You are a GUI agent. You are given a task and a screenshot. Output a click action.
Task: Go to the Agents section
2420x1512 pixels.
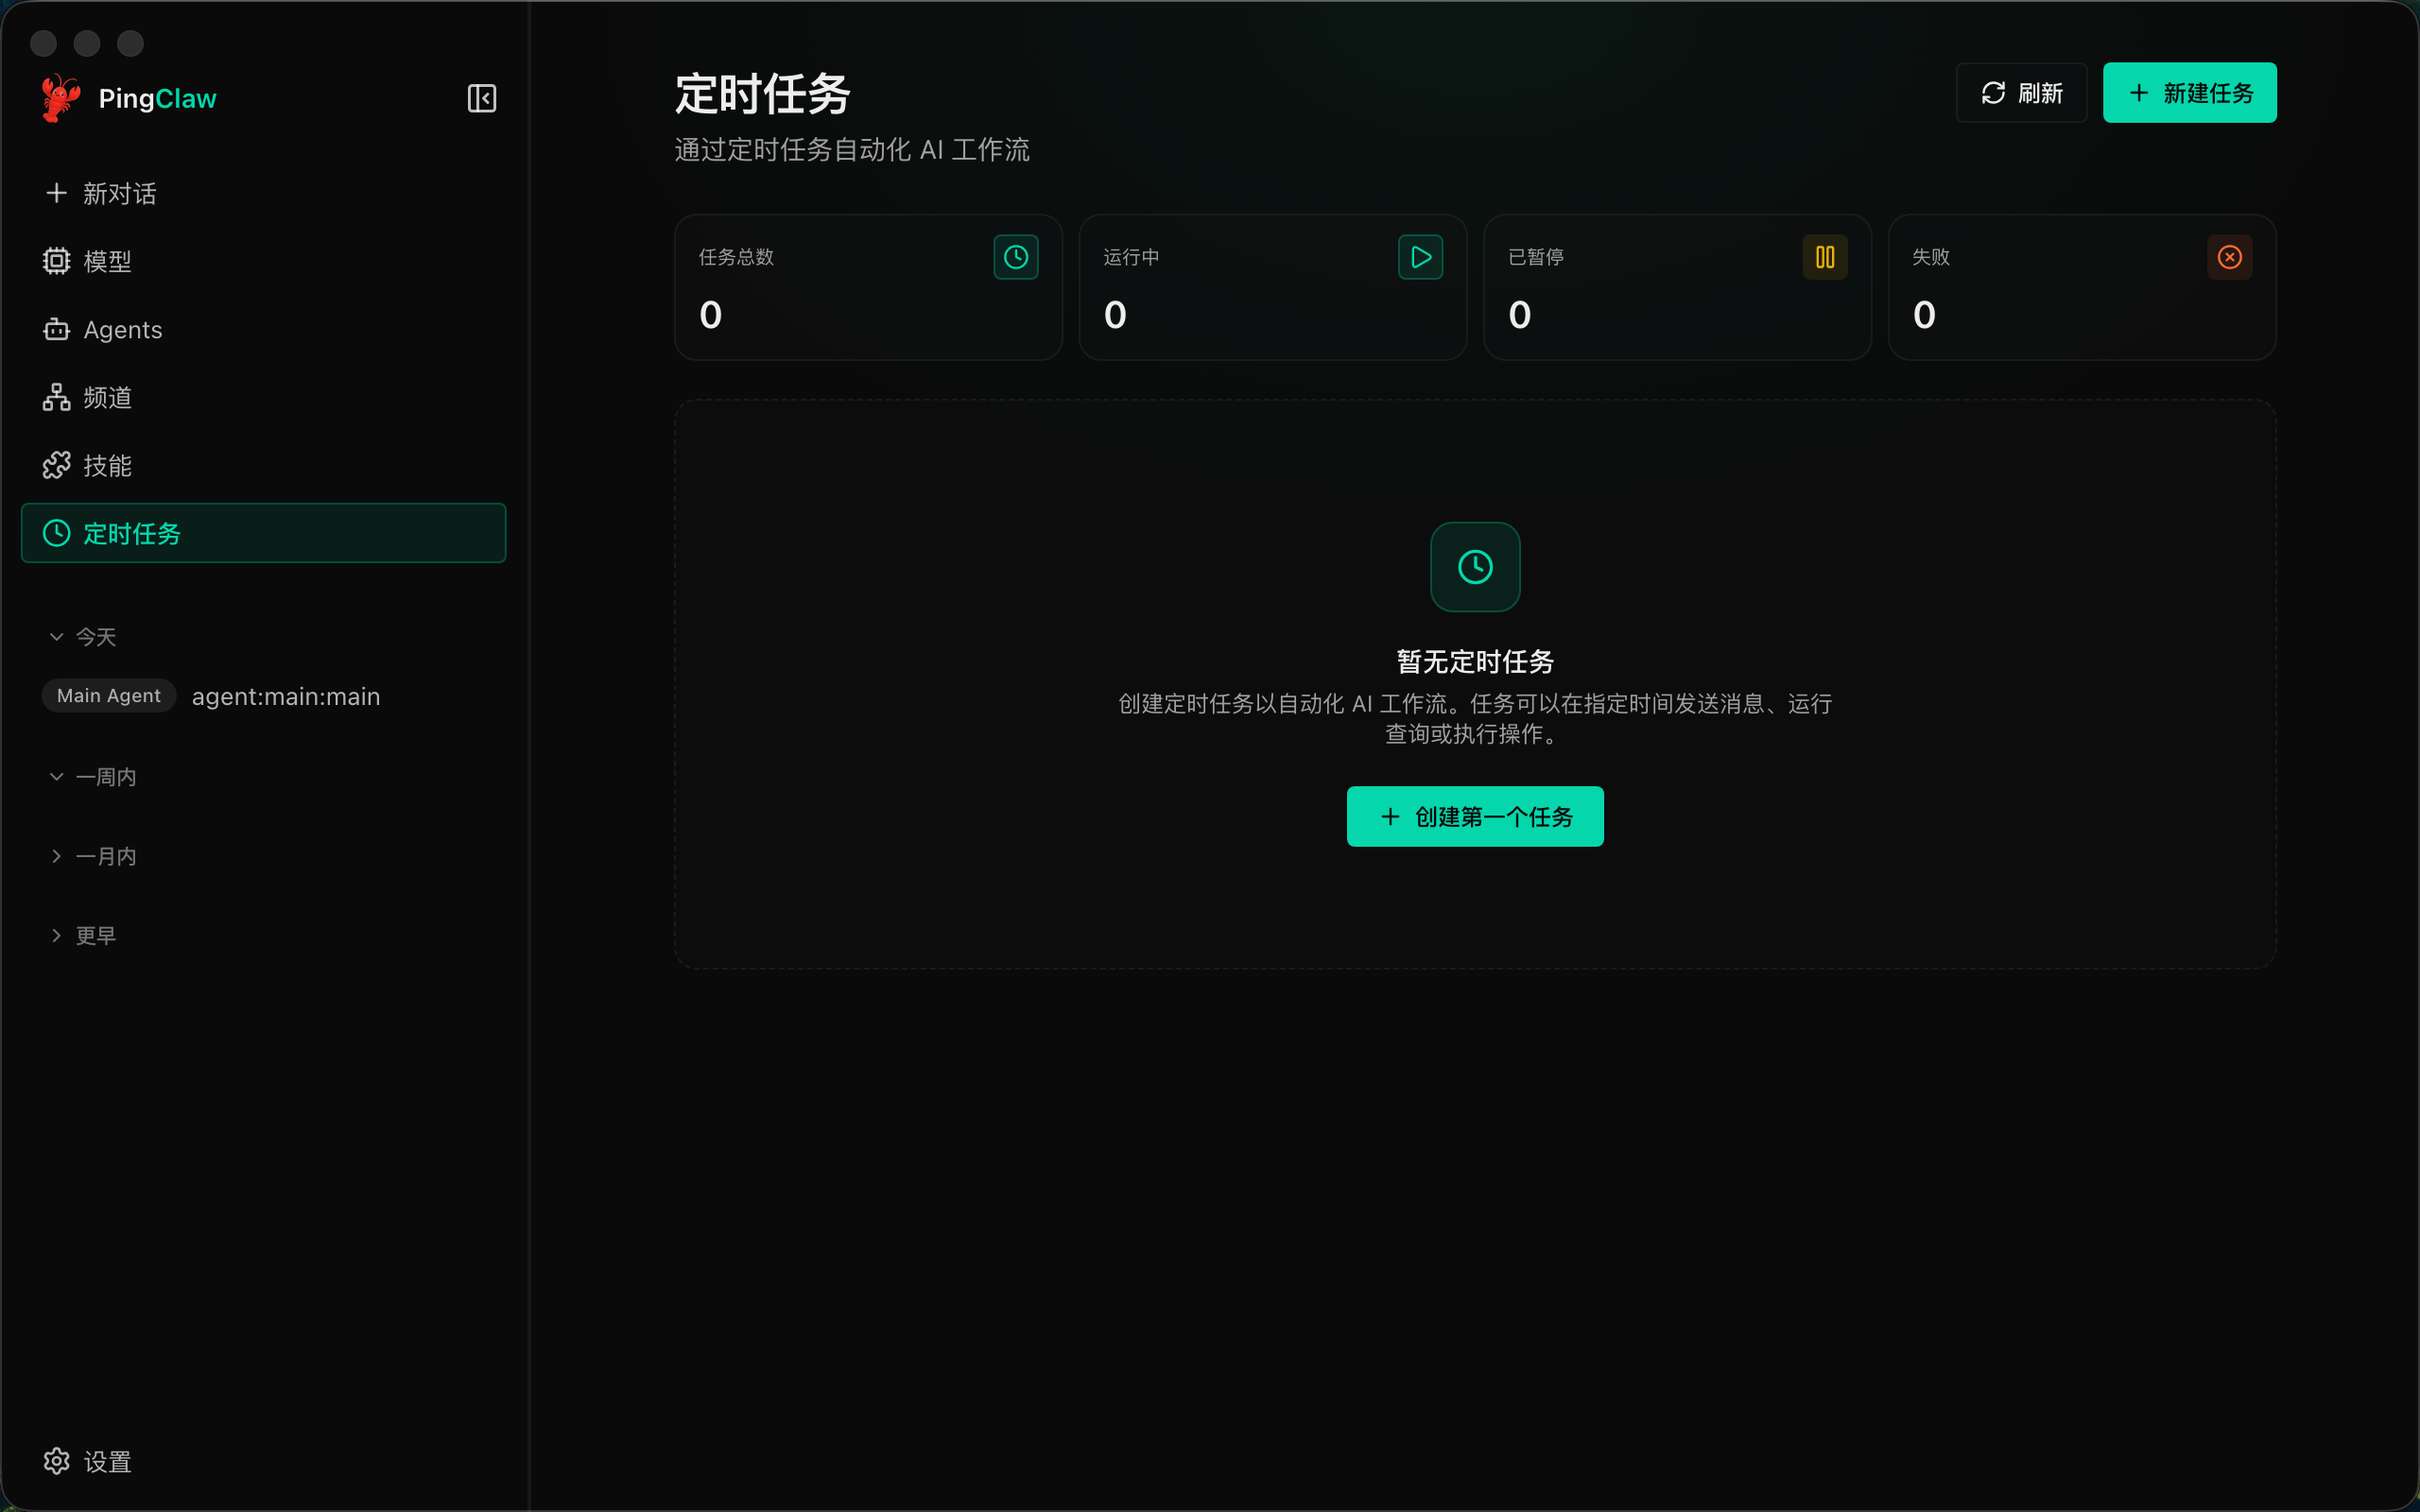click(x=263, y=329)
